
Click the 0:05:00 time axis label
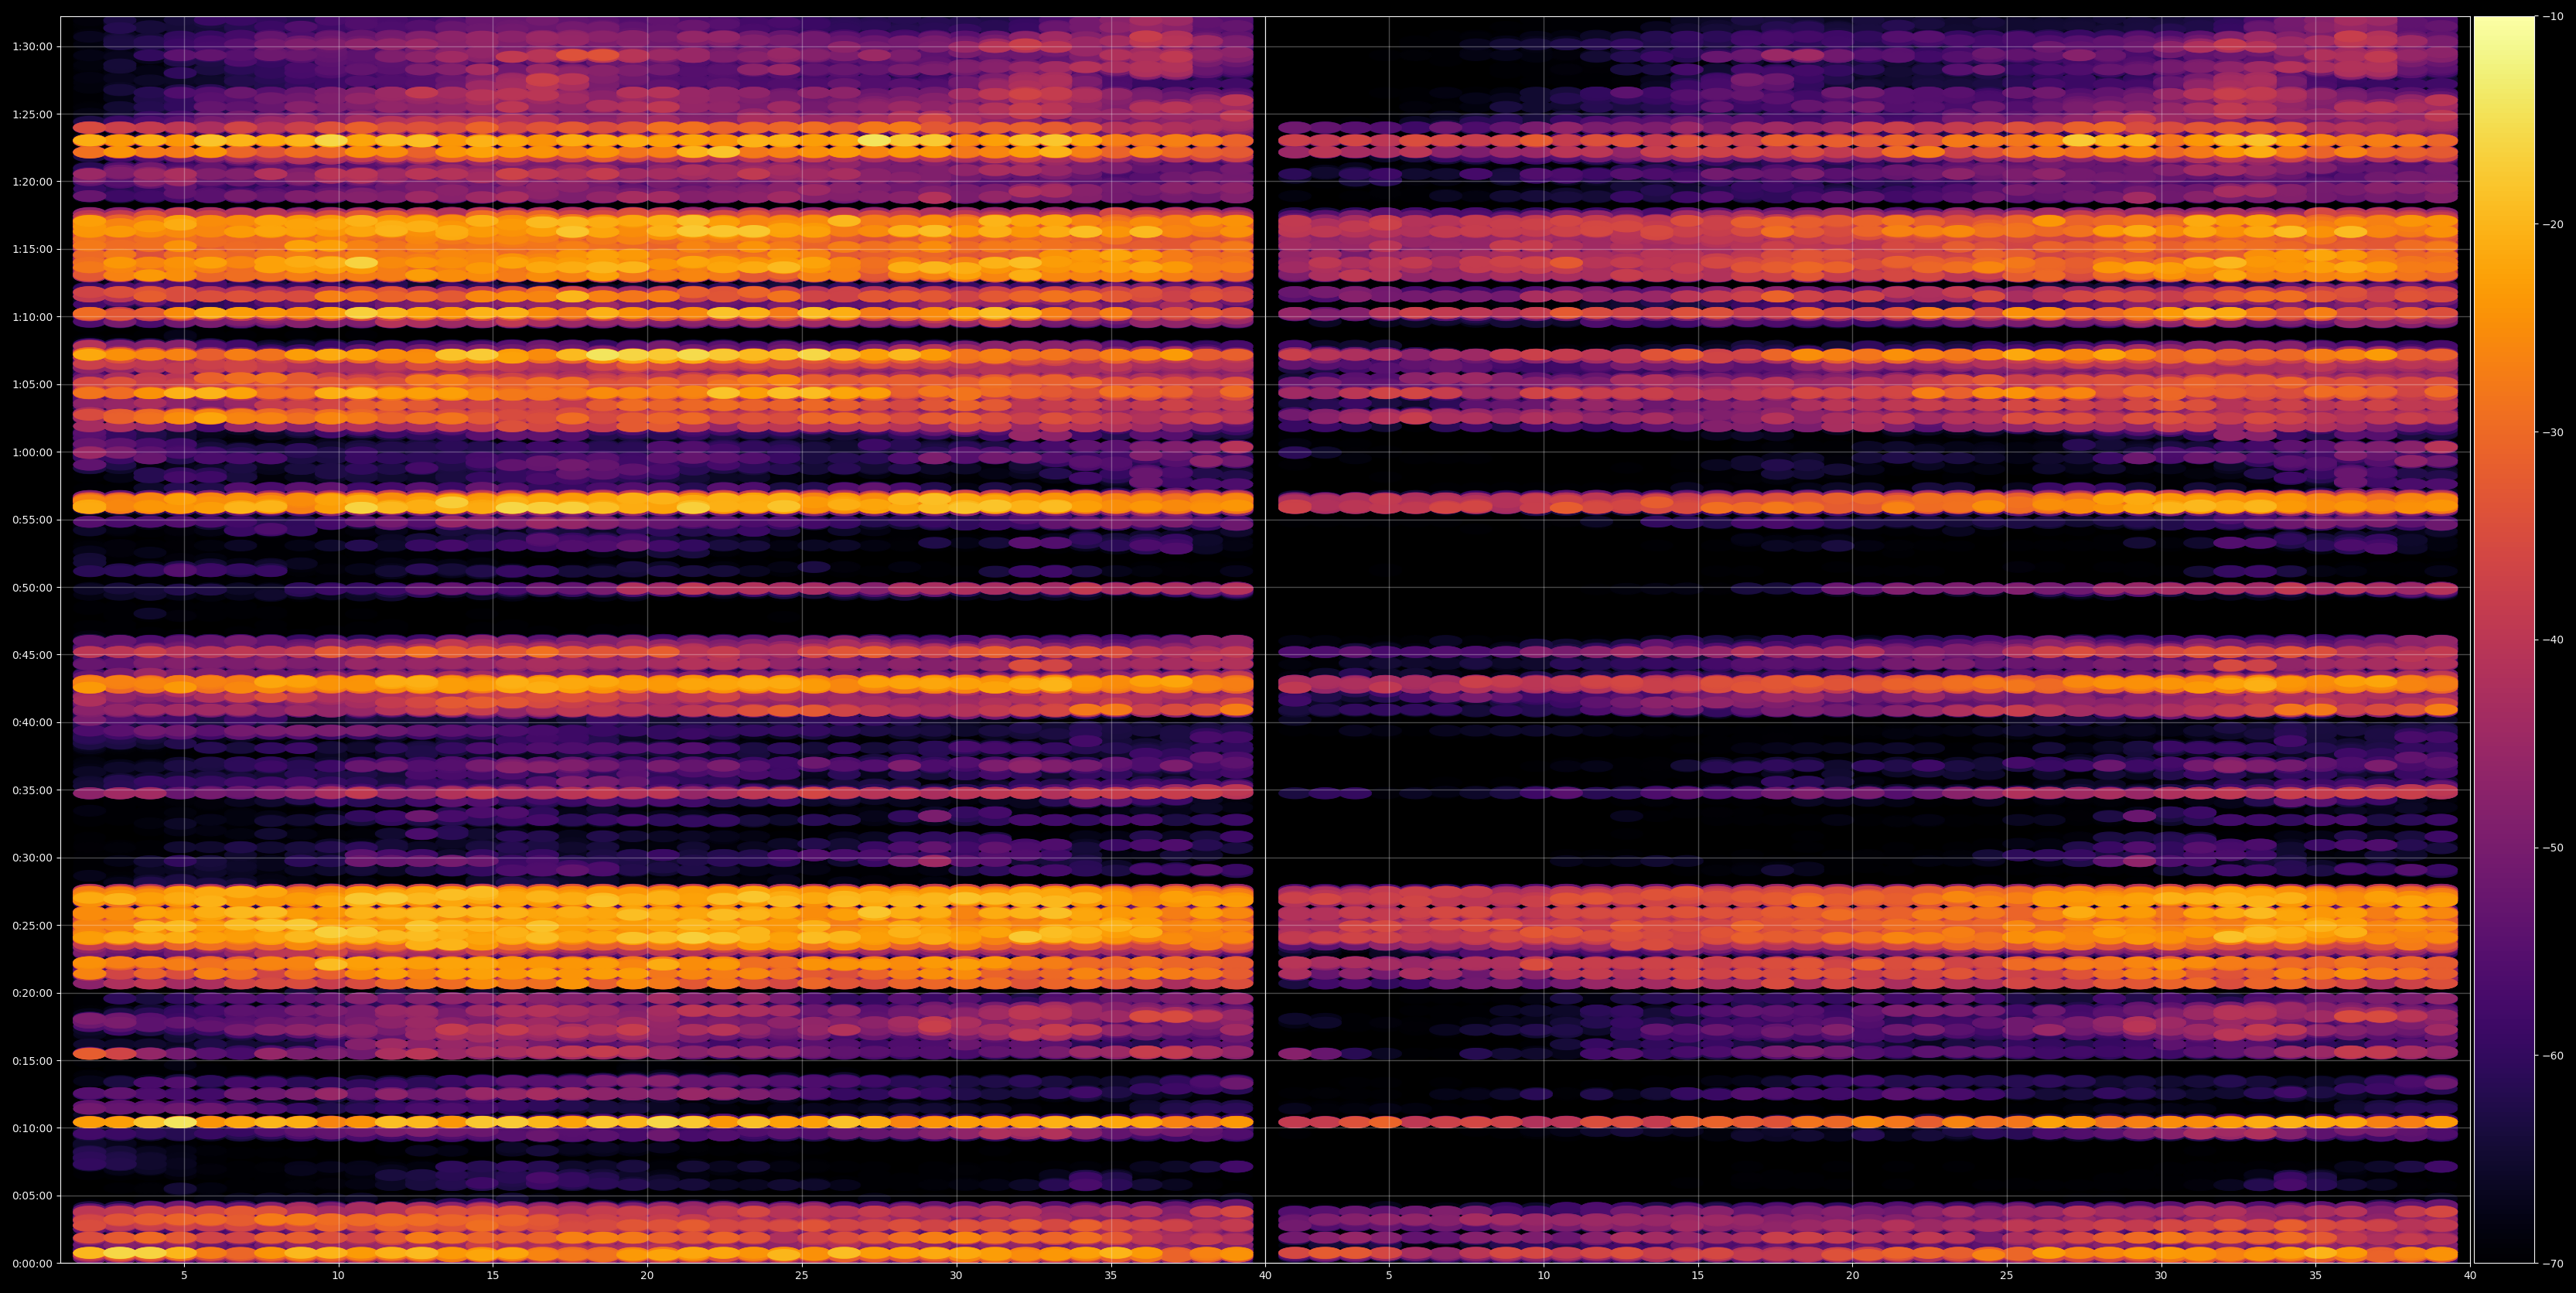tap(33, 1196)
